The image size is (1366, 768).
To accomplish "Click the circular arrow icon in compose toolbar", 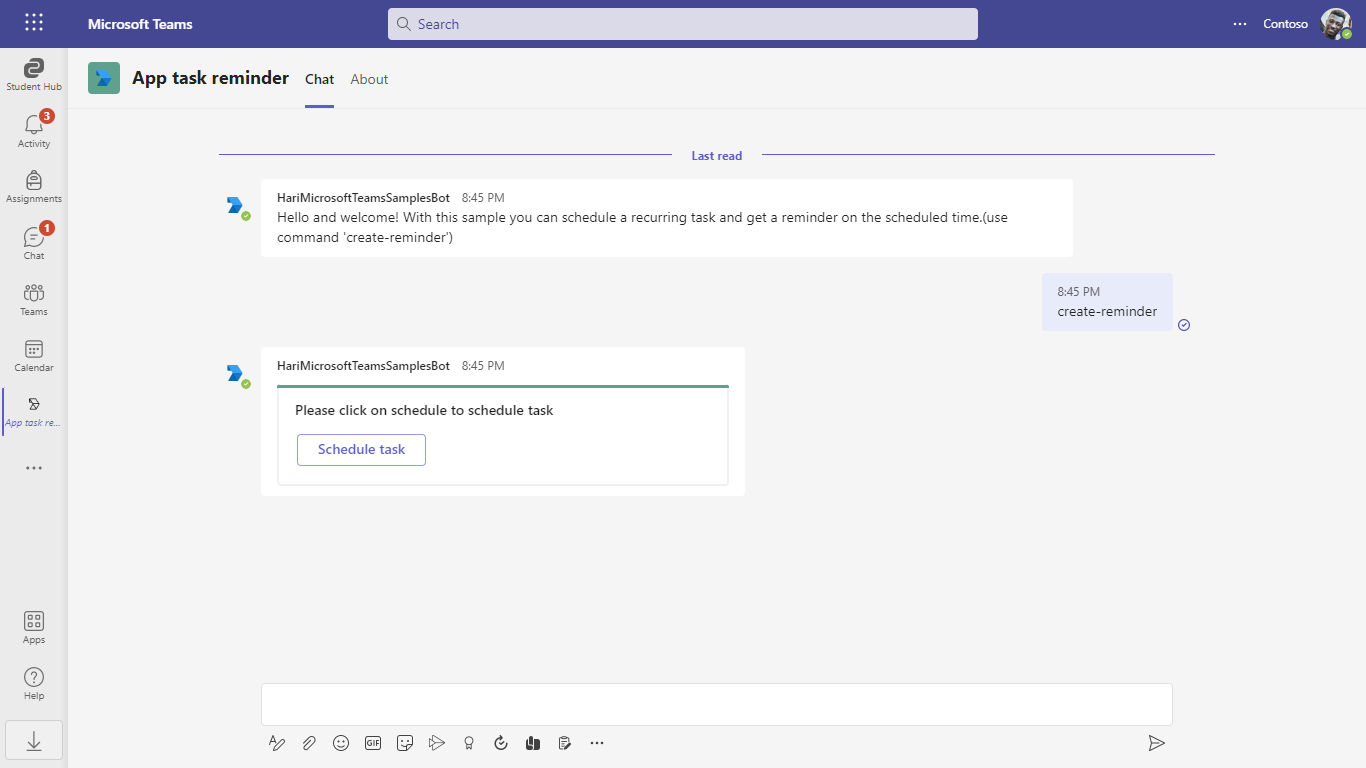I will click(x=501, y=743).
